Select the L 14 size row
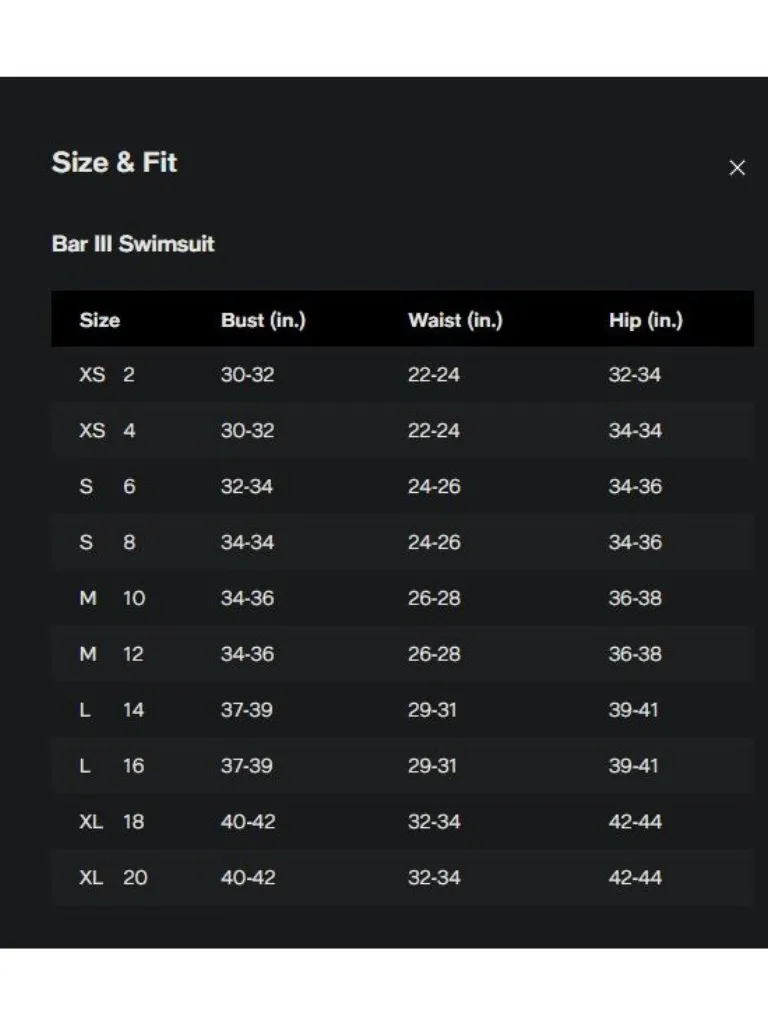Screen dimensions: 768x1024 click(x=402, y=709)
